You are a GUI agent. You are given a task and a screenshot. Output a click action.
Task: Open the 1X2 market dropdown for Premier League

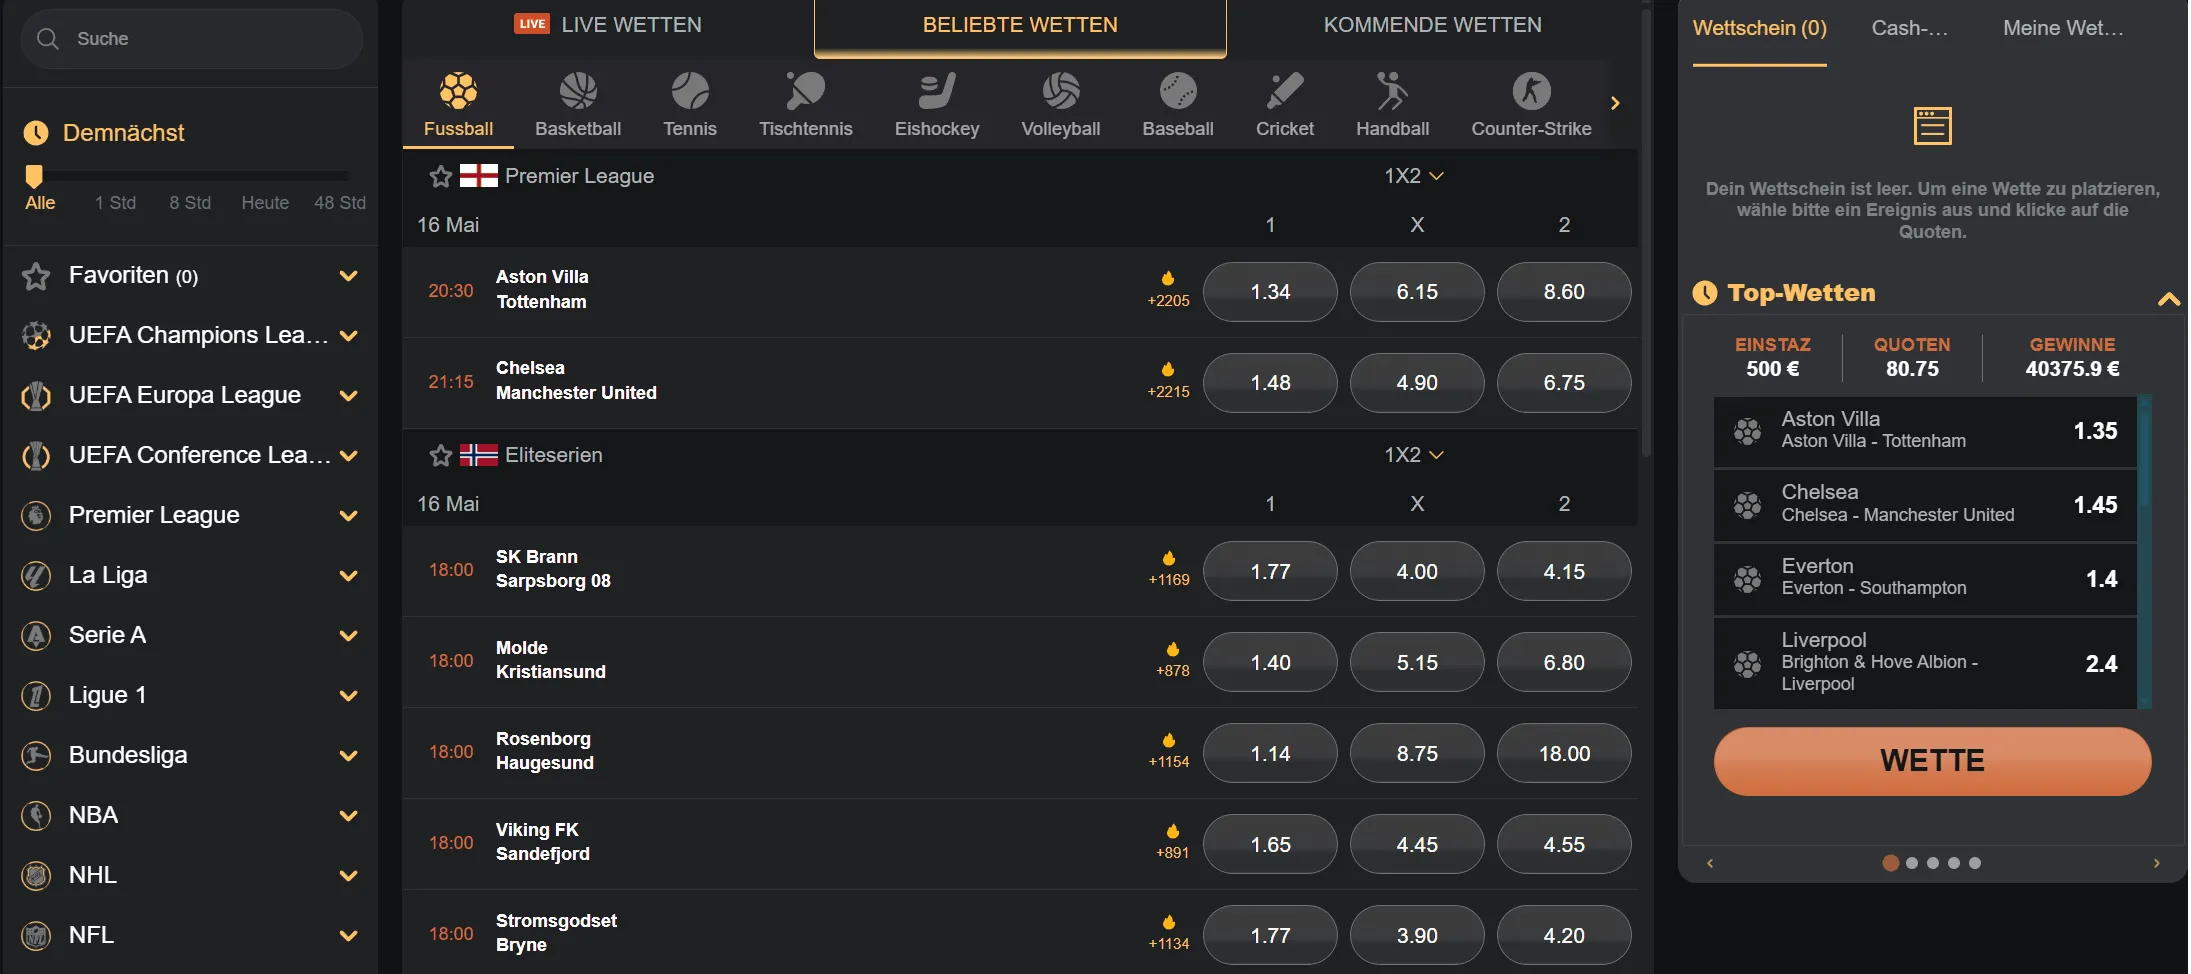point(1413,176)
